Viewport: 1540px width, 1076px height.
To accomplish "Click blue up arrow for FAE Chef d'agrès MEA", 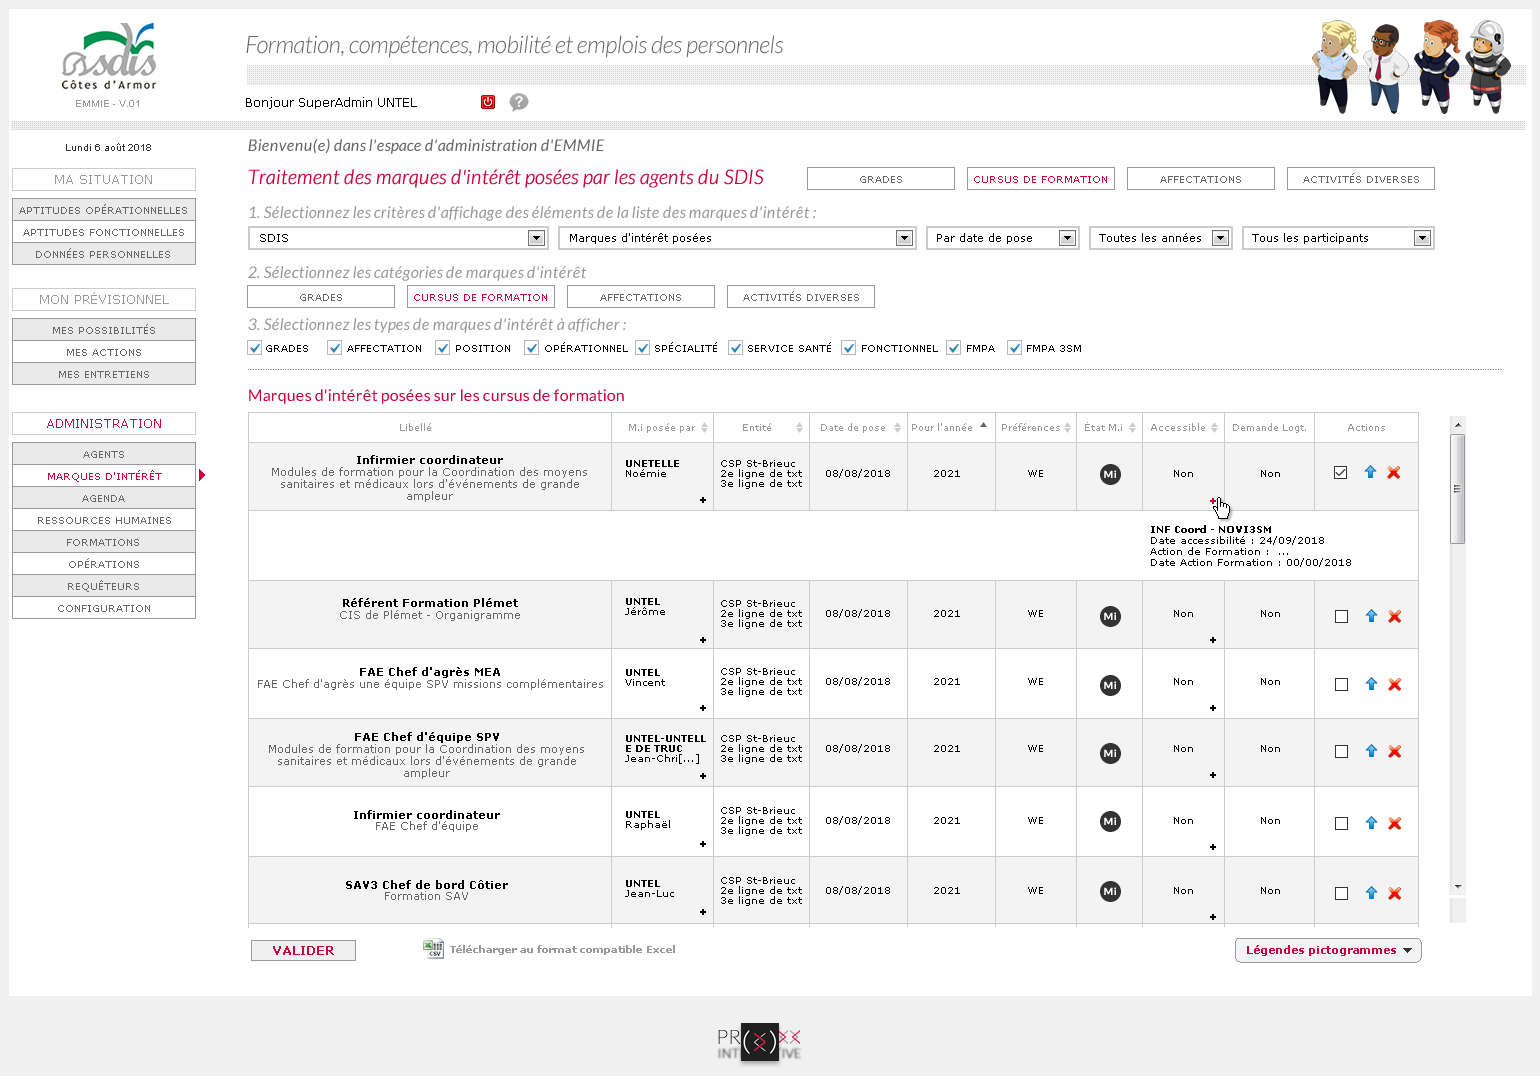I will 1371,684.
